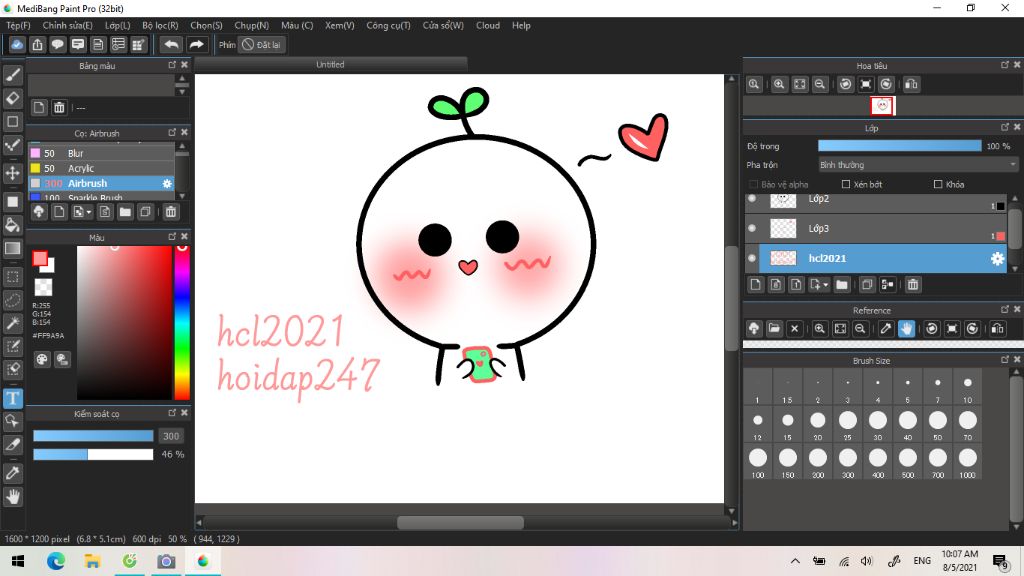Click the cloud save icon in top toolbar
This screenshot has height=576, width=1024.
(17, 44)
